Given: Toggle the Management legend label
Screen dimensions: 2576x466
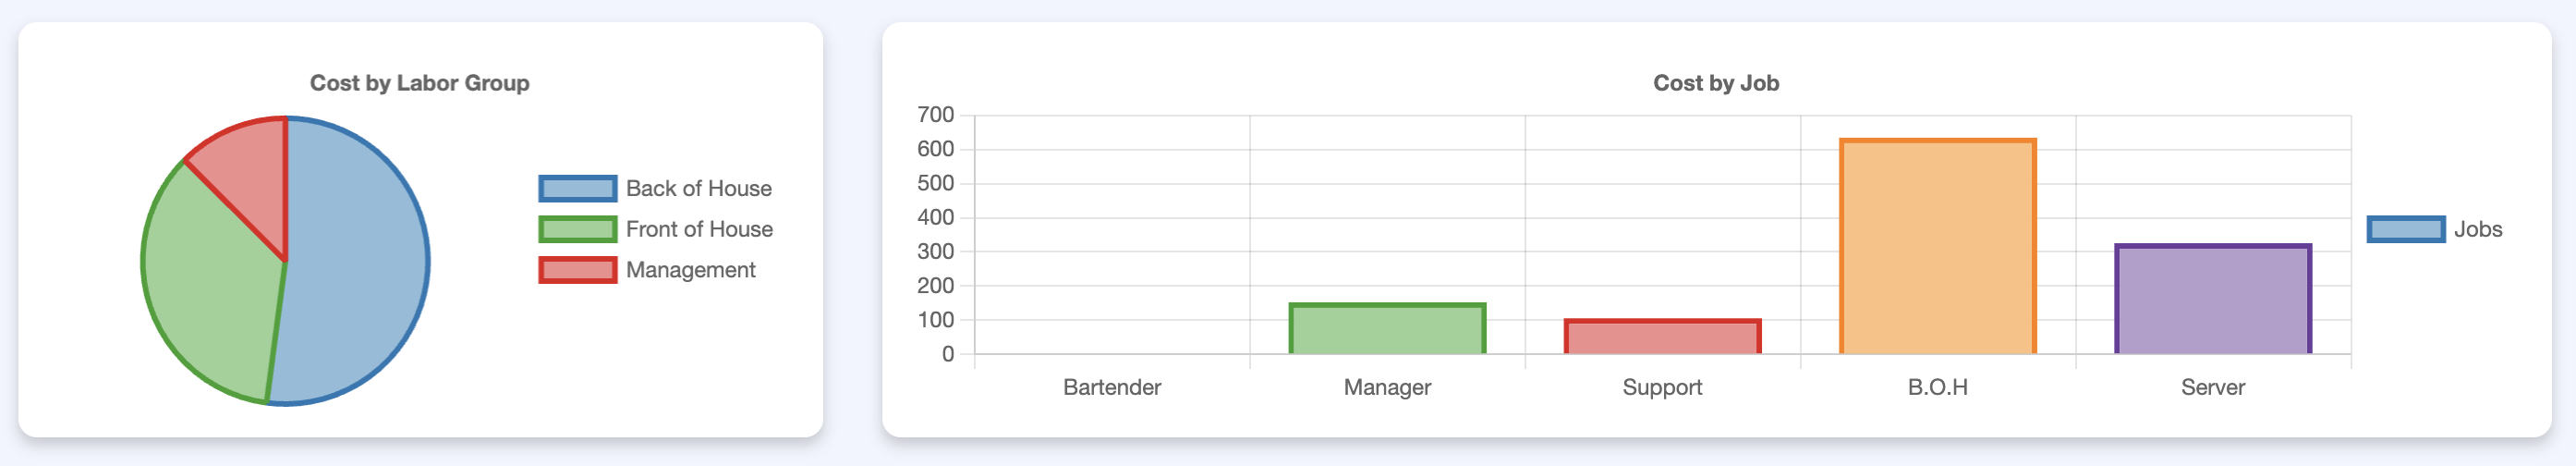Looking at the screenshot, I should pos(690,270).
